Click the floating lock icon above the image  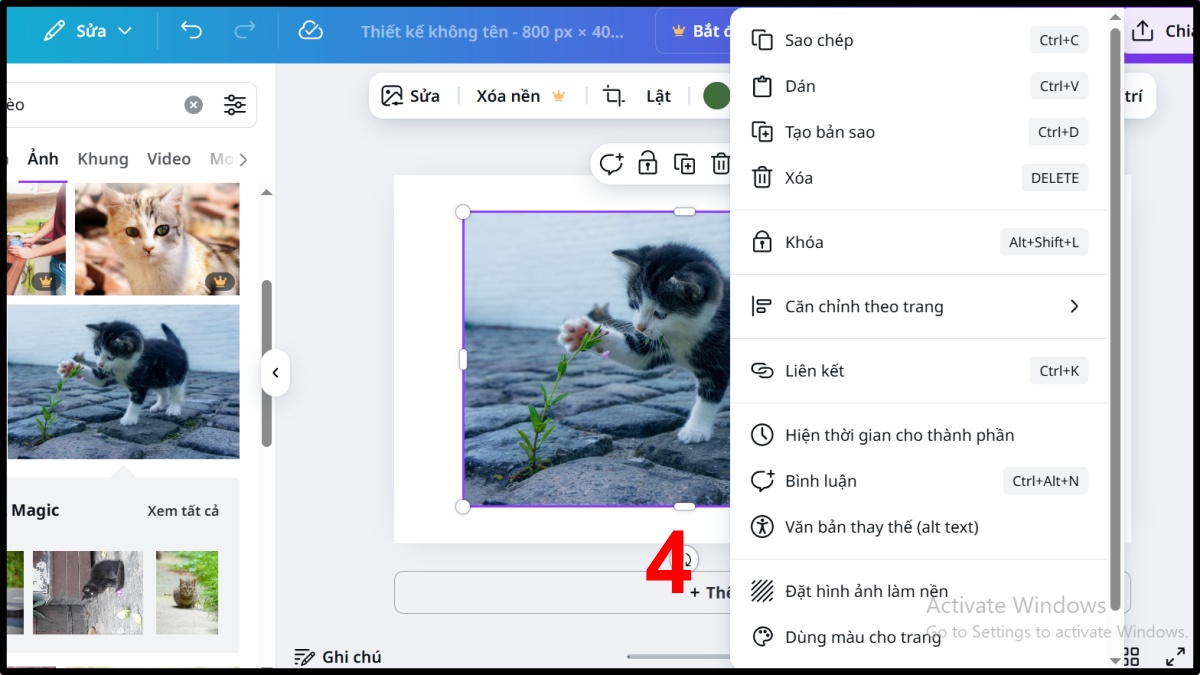point(648,163)
